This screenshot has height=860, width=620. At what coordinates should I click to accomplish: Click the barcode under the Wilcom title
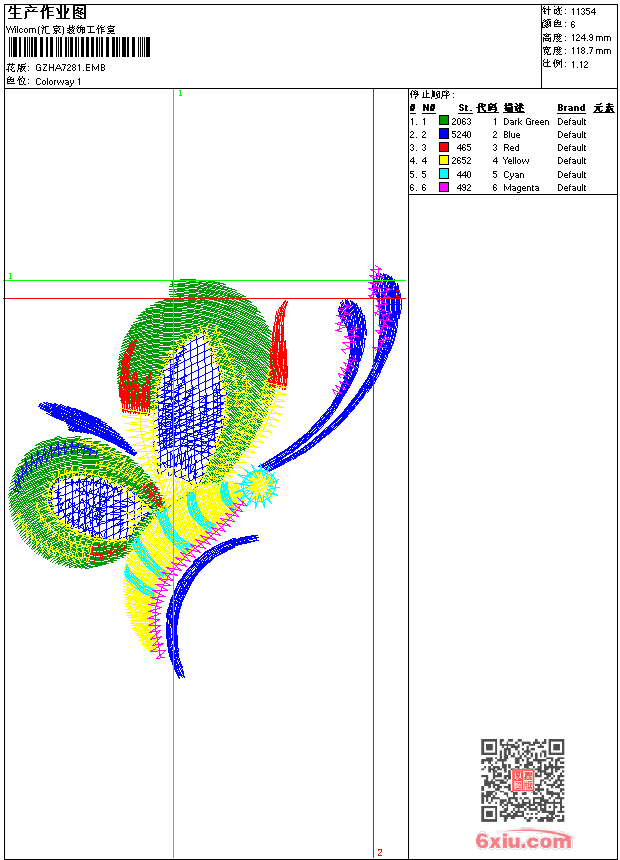pyautogui.click(x=79, y=47)
